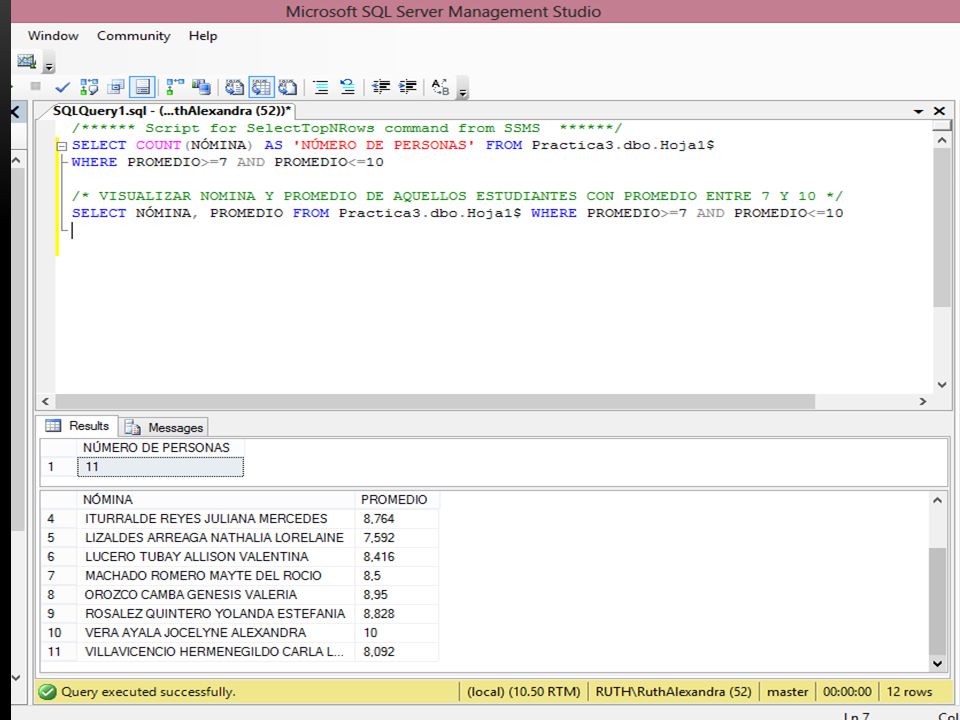Switch output to Results to Text
The width and height of the screenshot is (960, 720).
[x=234, y=88]
